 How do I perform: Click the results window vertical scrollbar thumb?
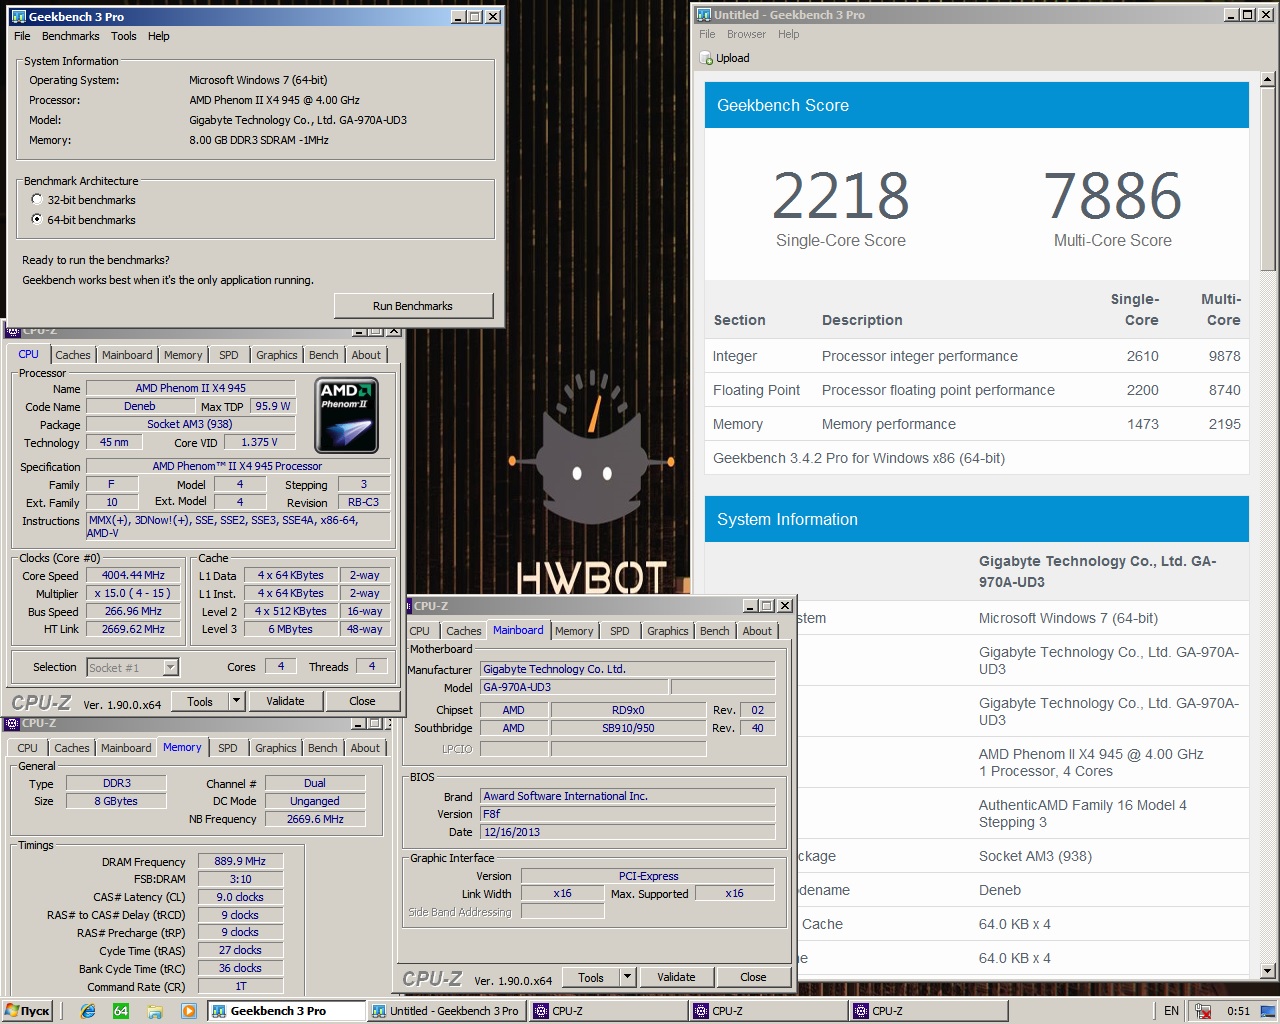point(1268,178)
